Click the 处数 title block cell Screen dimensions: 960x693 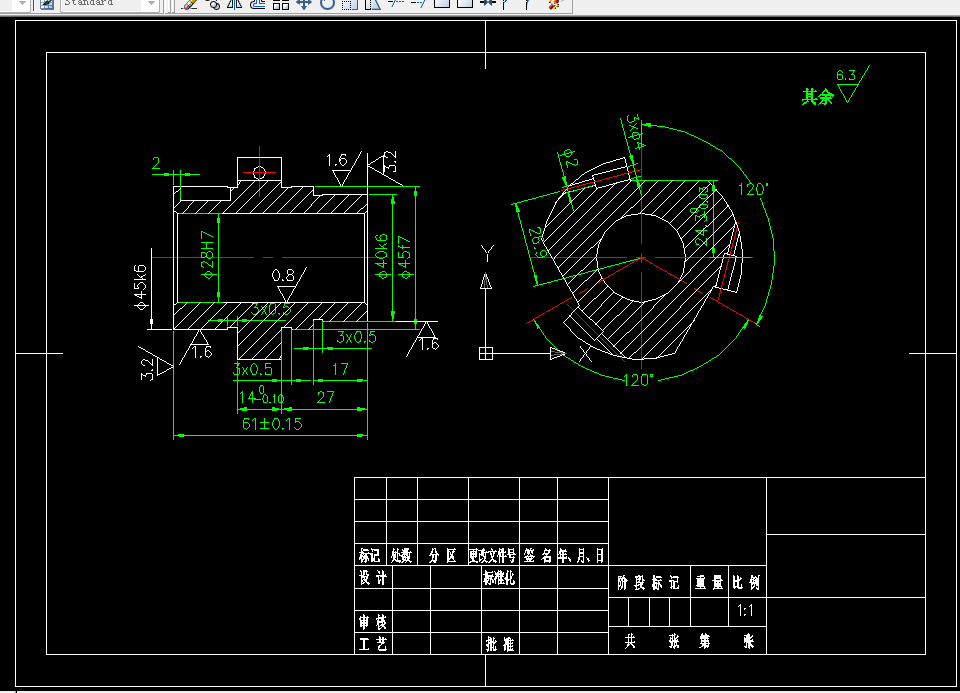(x=401, y=555)
